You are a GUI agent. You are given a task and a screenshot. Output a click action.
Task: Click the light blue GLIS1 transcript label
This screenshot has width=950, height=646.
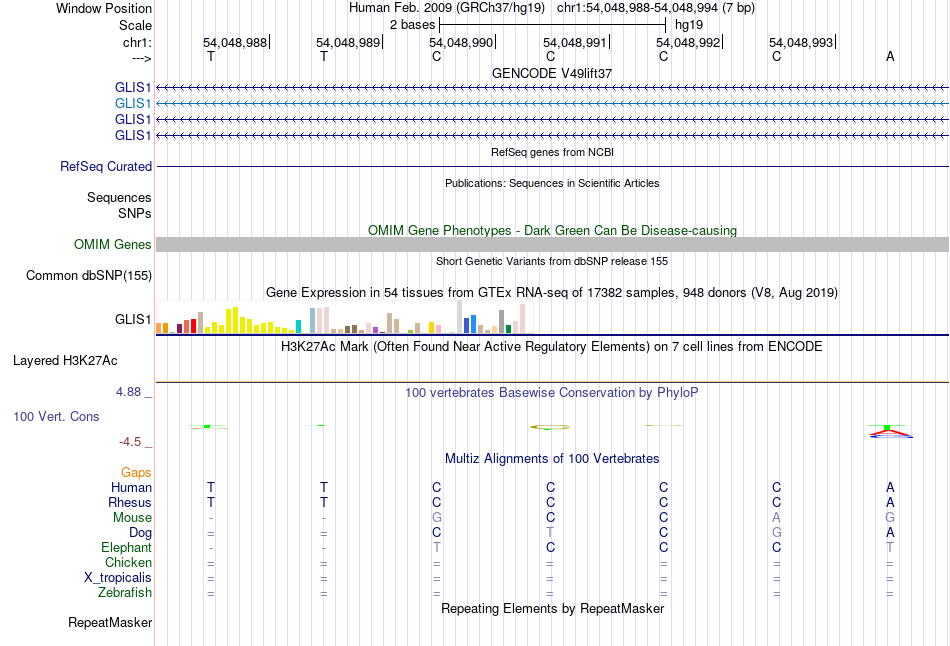pyautogui.click(x=133, y=104)
